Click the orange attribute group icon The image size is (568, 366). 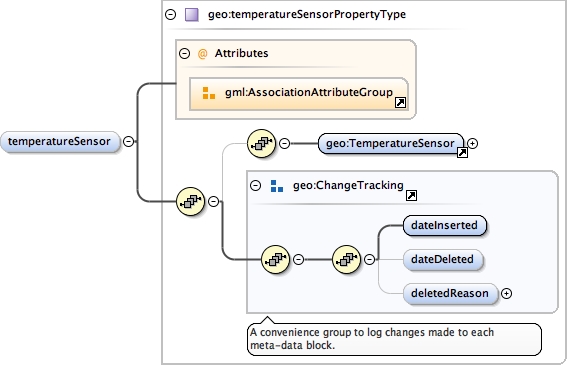click(x=209, y=93)
